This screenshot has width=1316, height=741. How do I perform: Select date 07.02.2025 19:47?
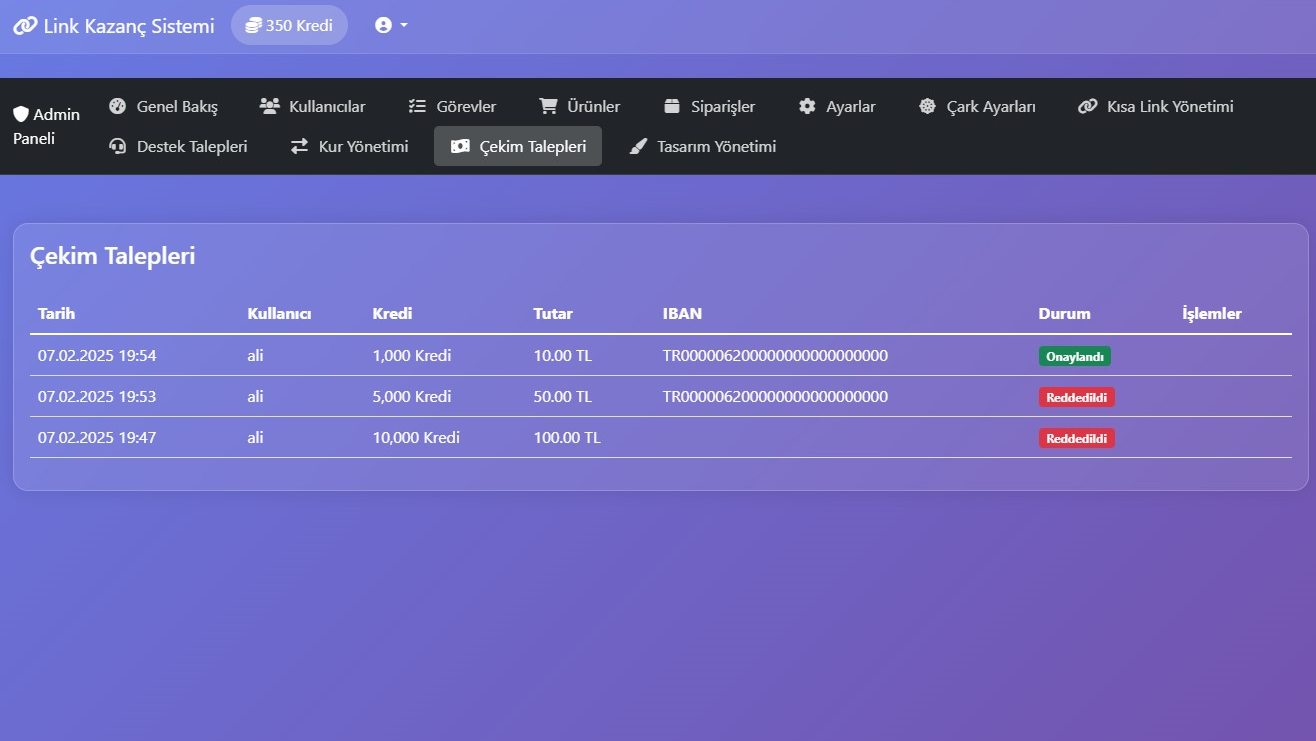click(97, 437)
